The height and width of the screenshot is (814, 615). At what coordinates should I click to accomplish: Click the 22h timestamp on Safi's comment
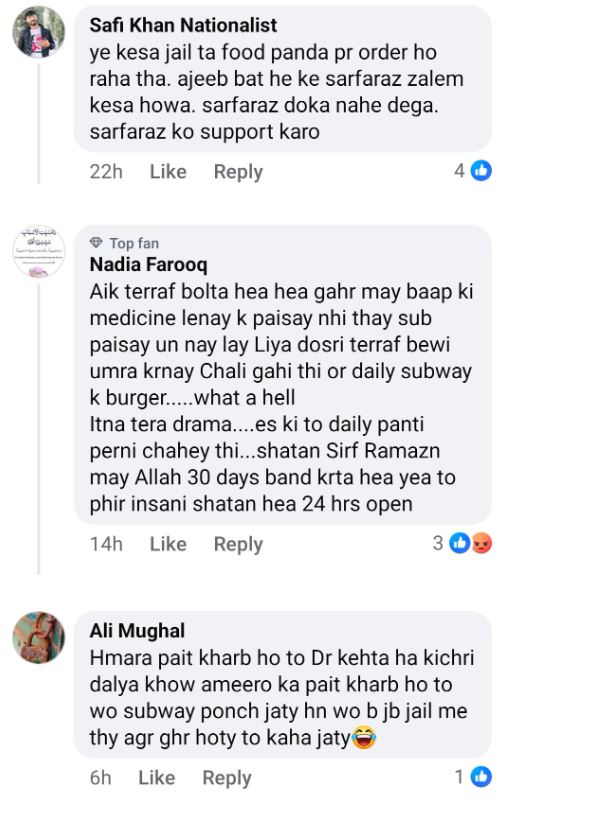[105, 172]
